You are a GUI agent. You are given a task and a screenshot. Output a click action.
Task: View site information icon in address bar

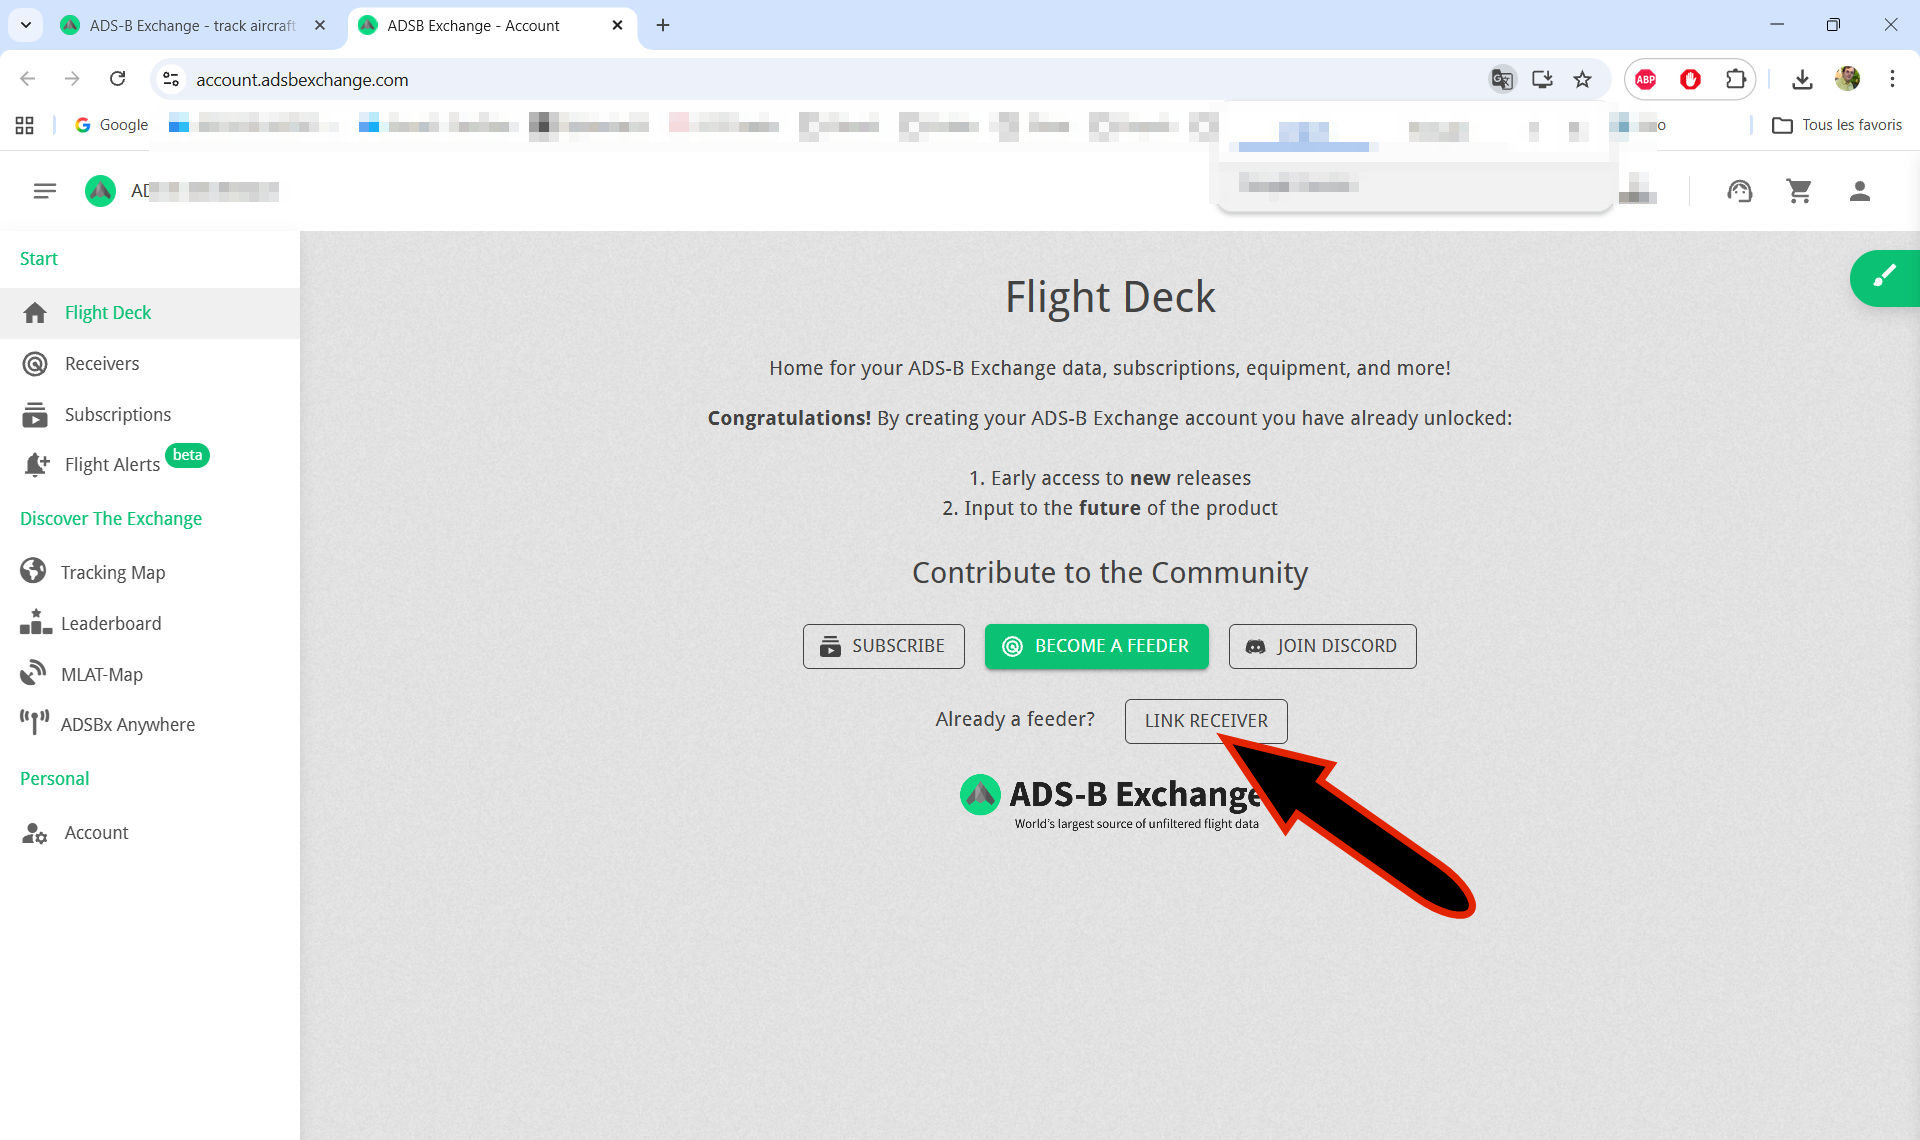tap(171, 79)
